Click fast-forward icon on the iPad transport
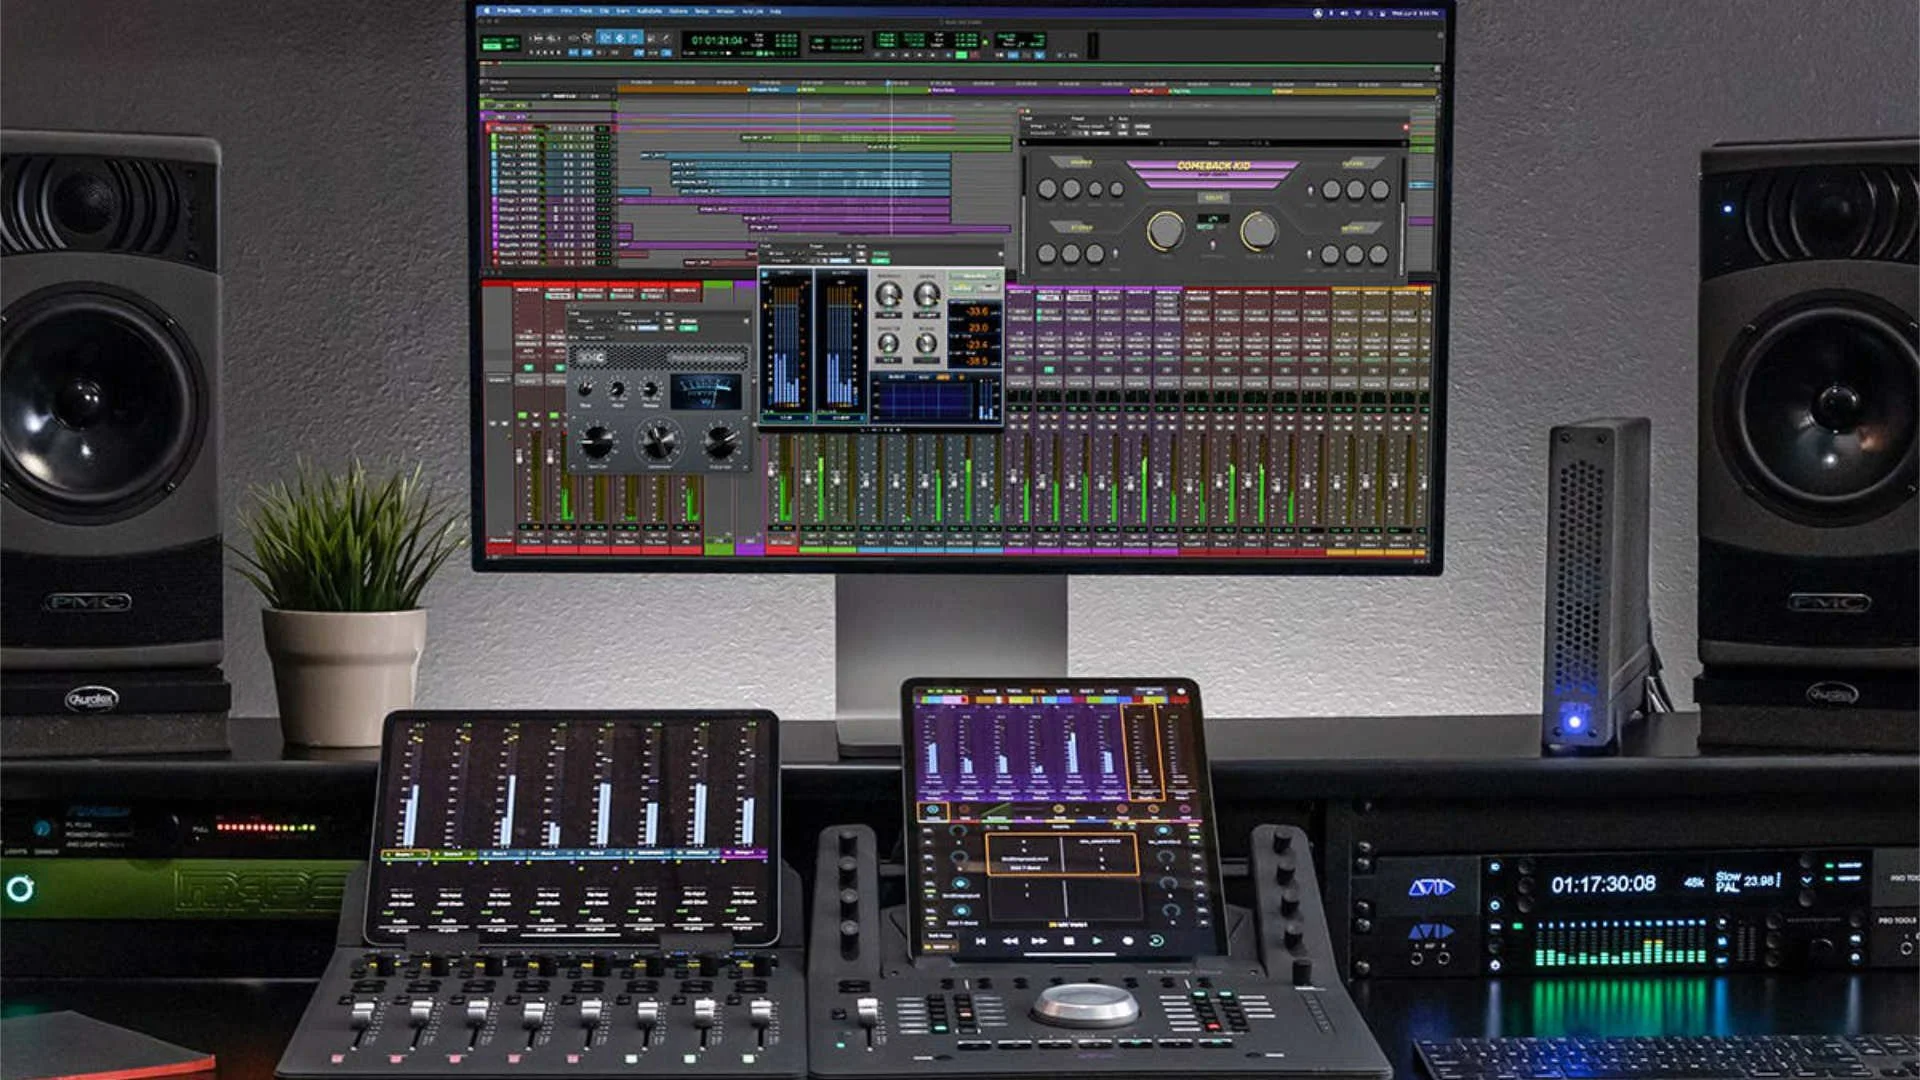The height and width of the screenshot is (1080, 1920). click(1039, 941)
